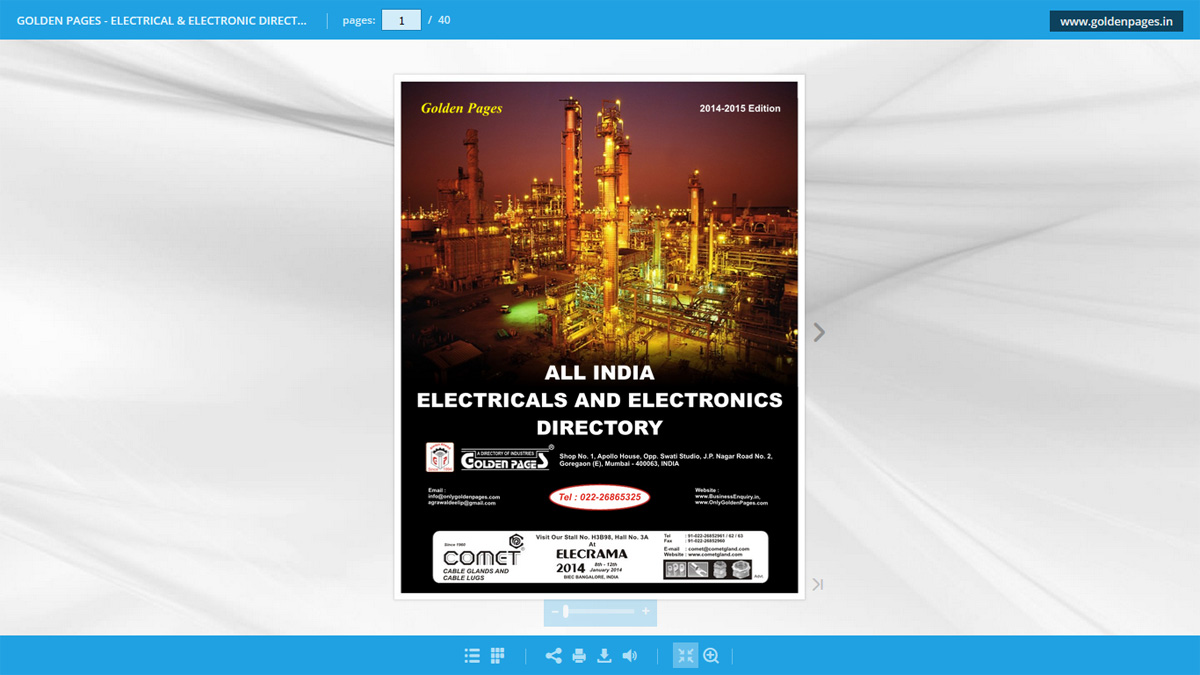The width and height of the screenshot is (1200, 675).
Task: Click the "/ 40" total pages text
Action: (439, 20)
